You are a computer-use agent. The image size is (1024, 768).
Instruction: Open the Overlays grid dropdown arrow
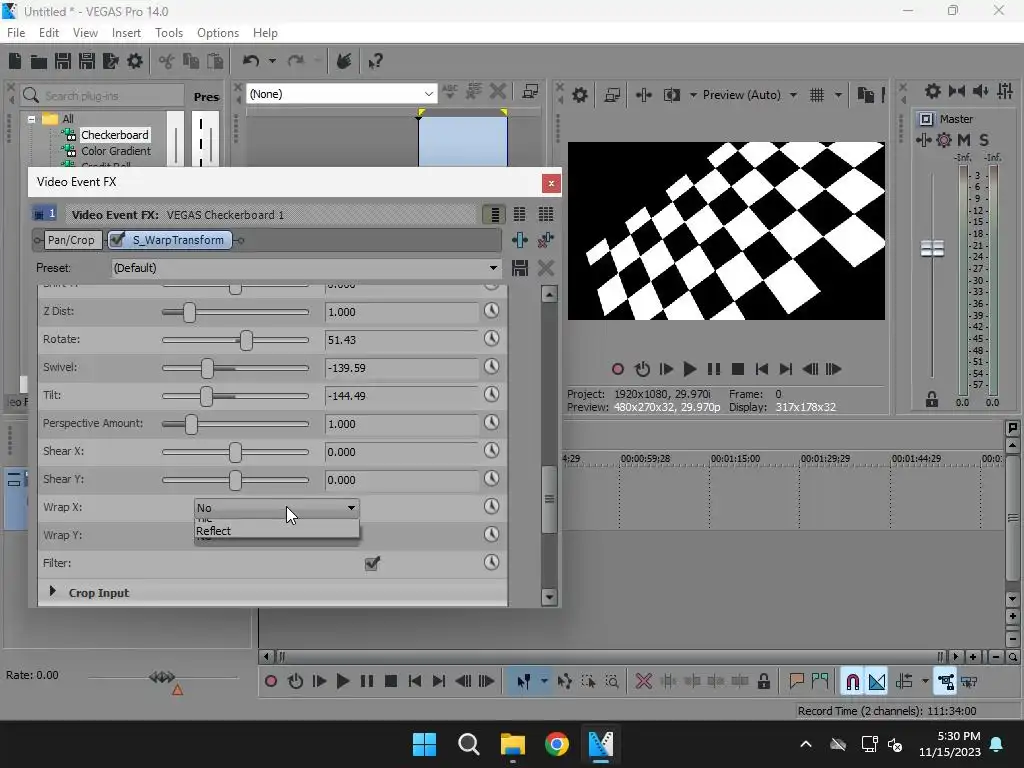coord(838,95)
